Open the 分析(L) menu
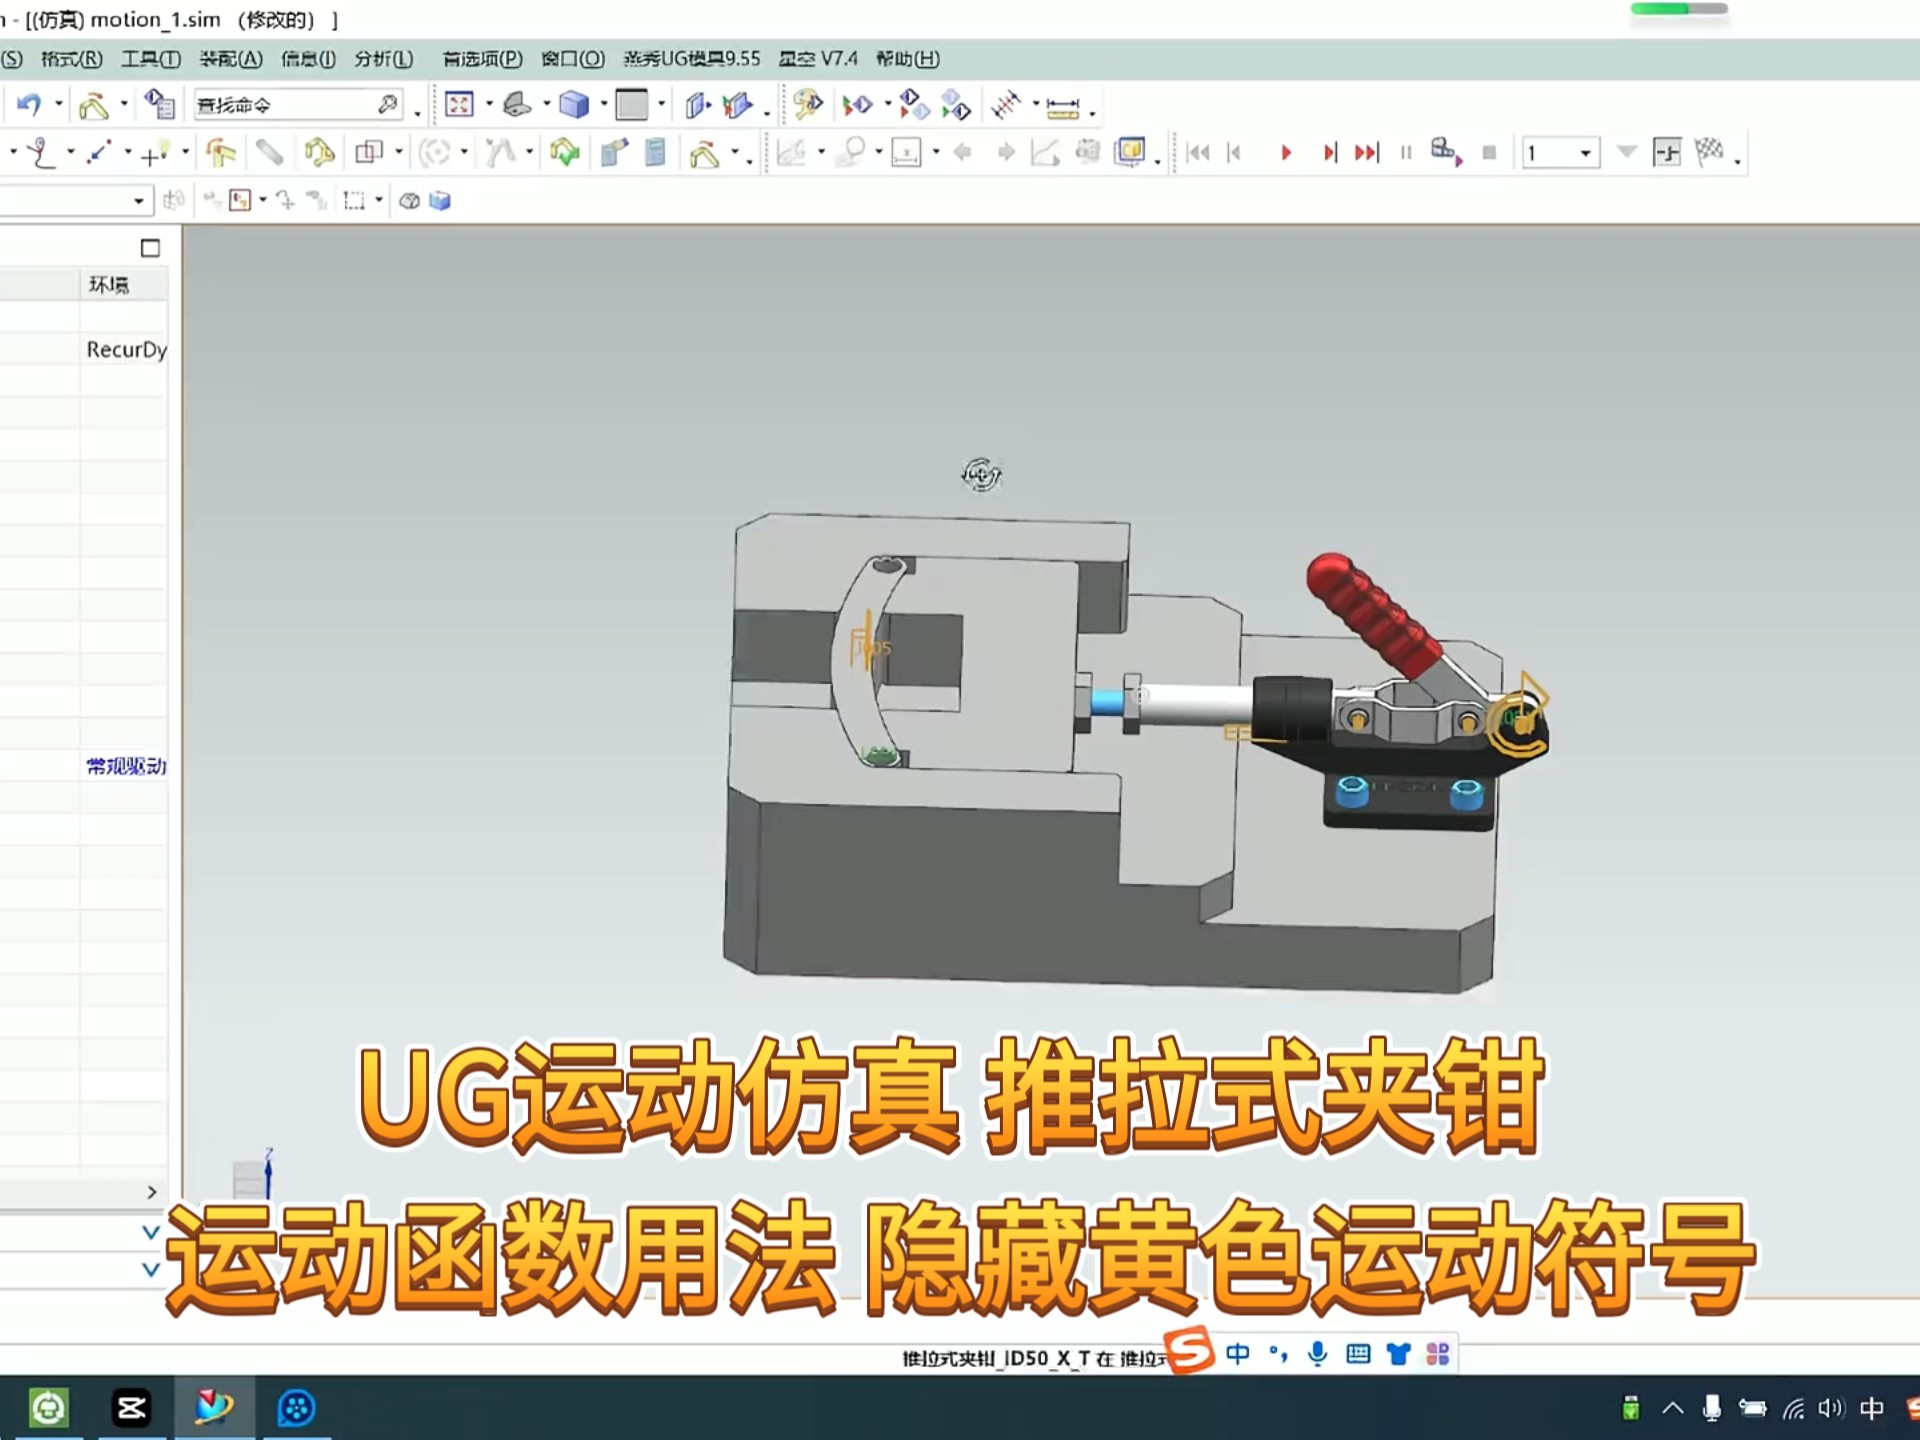This screenshot has width=1920, height=1440. [383, 59]
